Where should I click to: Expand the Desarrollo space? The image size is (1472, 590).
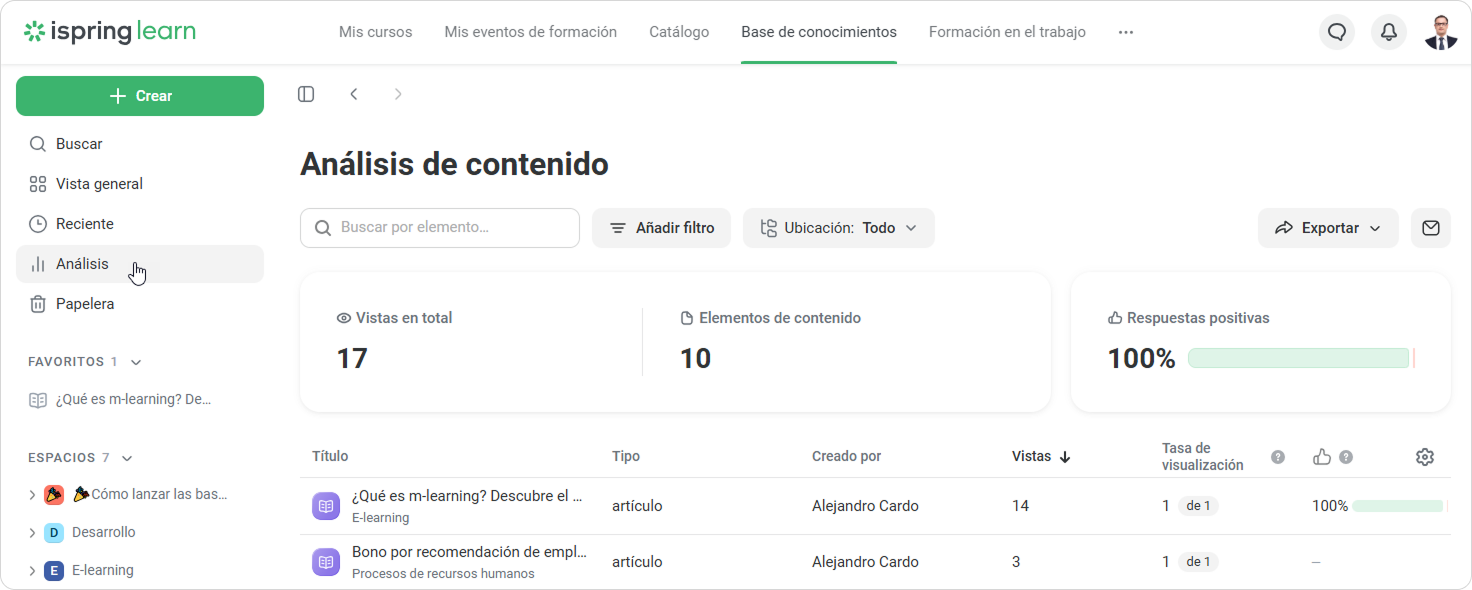[32, 533]
